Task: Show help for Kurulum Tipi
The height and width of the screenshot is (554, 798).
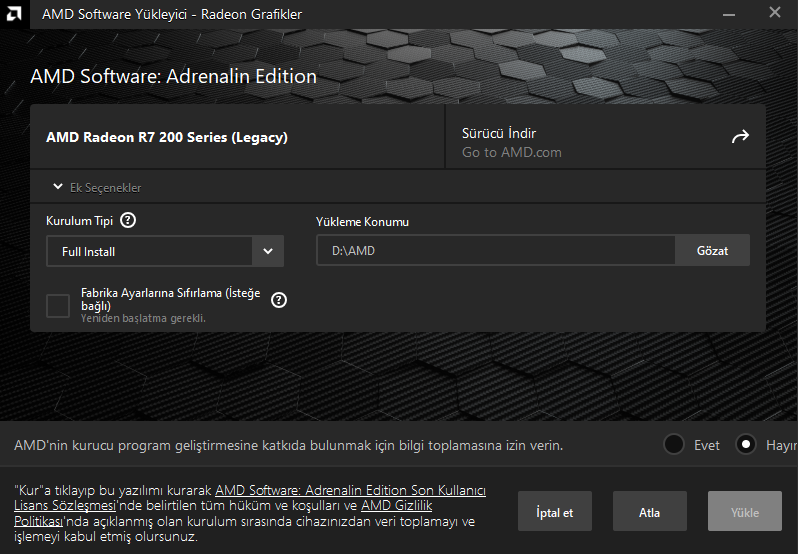Action: click(128, 220)
